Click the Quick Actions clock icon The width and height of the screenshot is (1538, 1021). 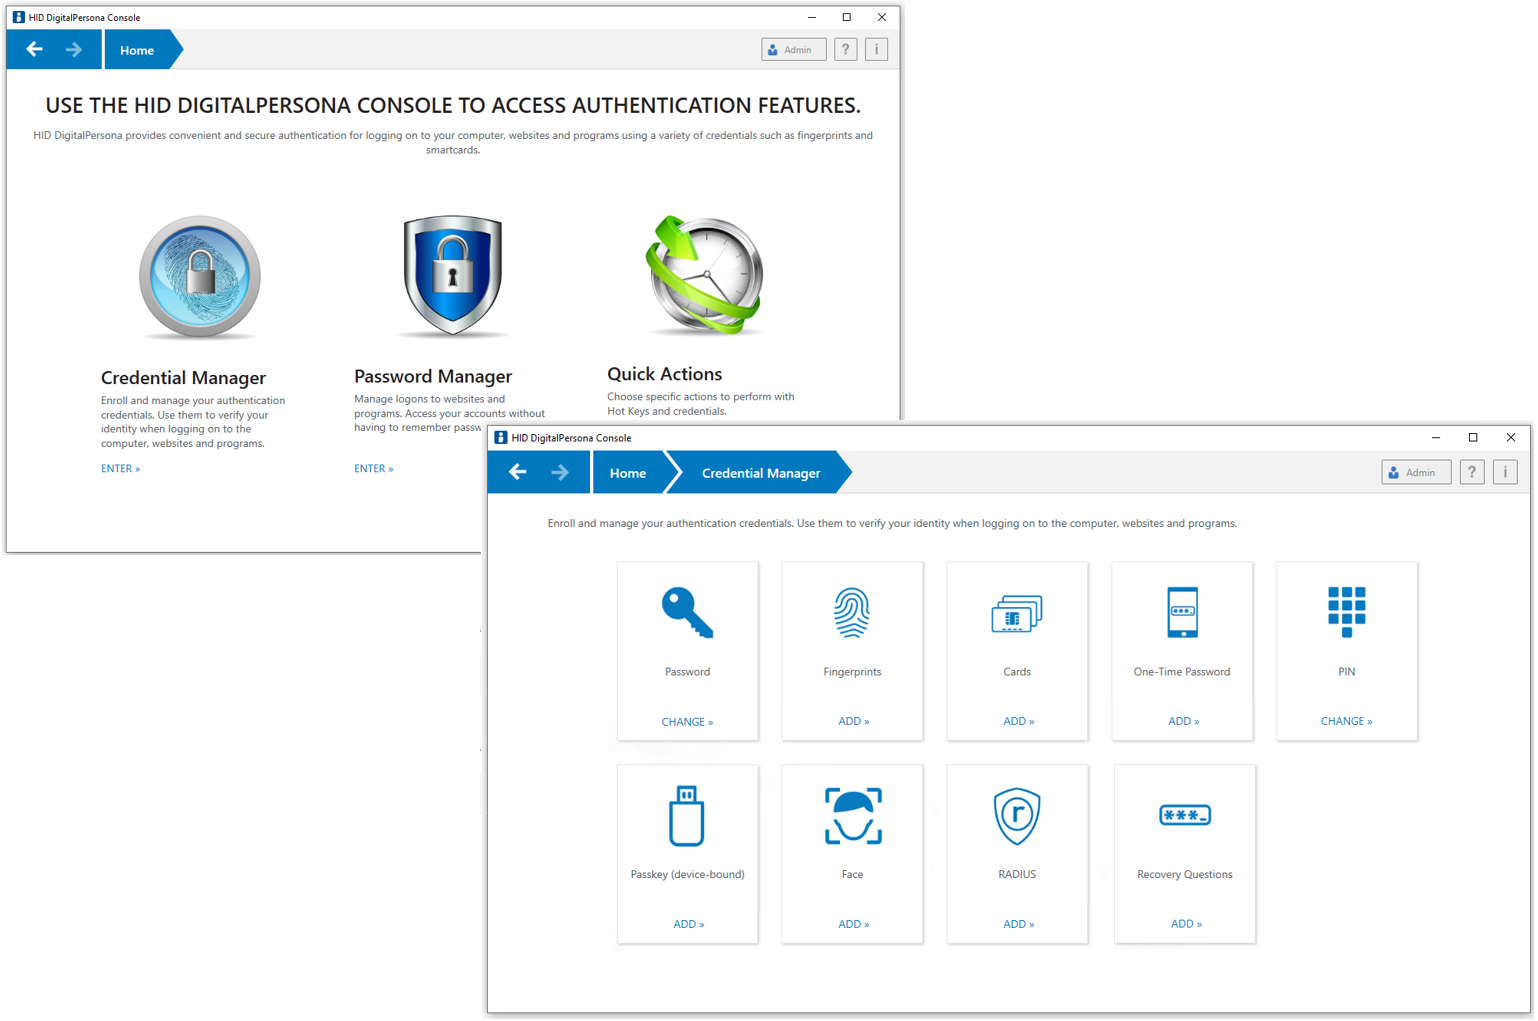705,275
